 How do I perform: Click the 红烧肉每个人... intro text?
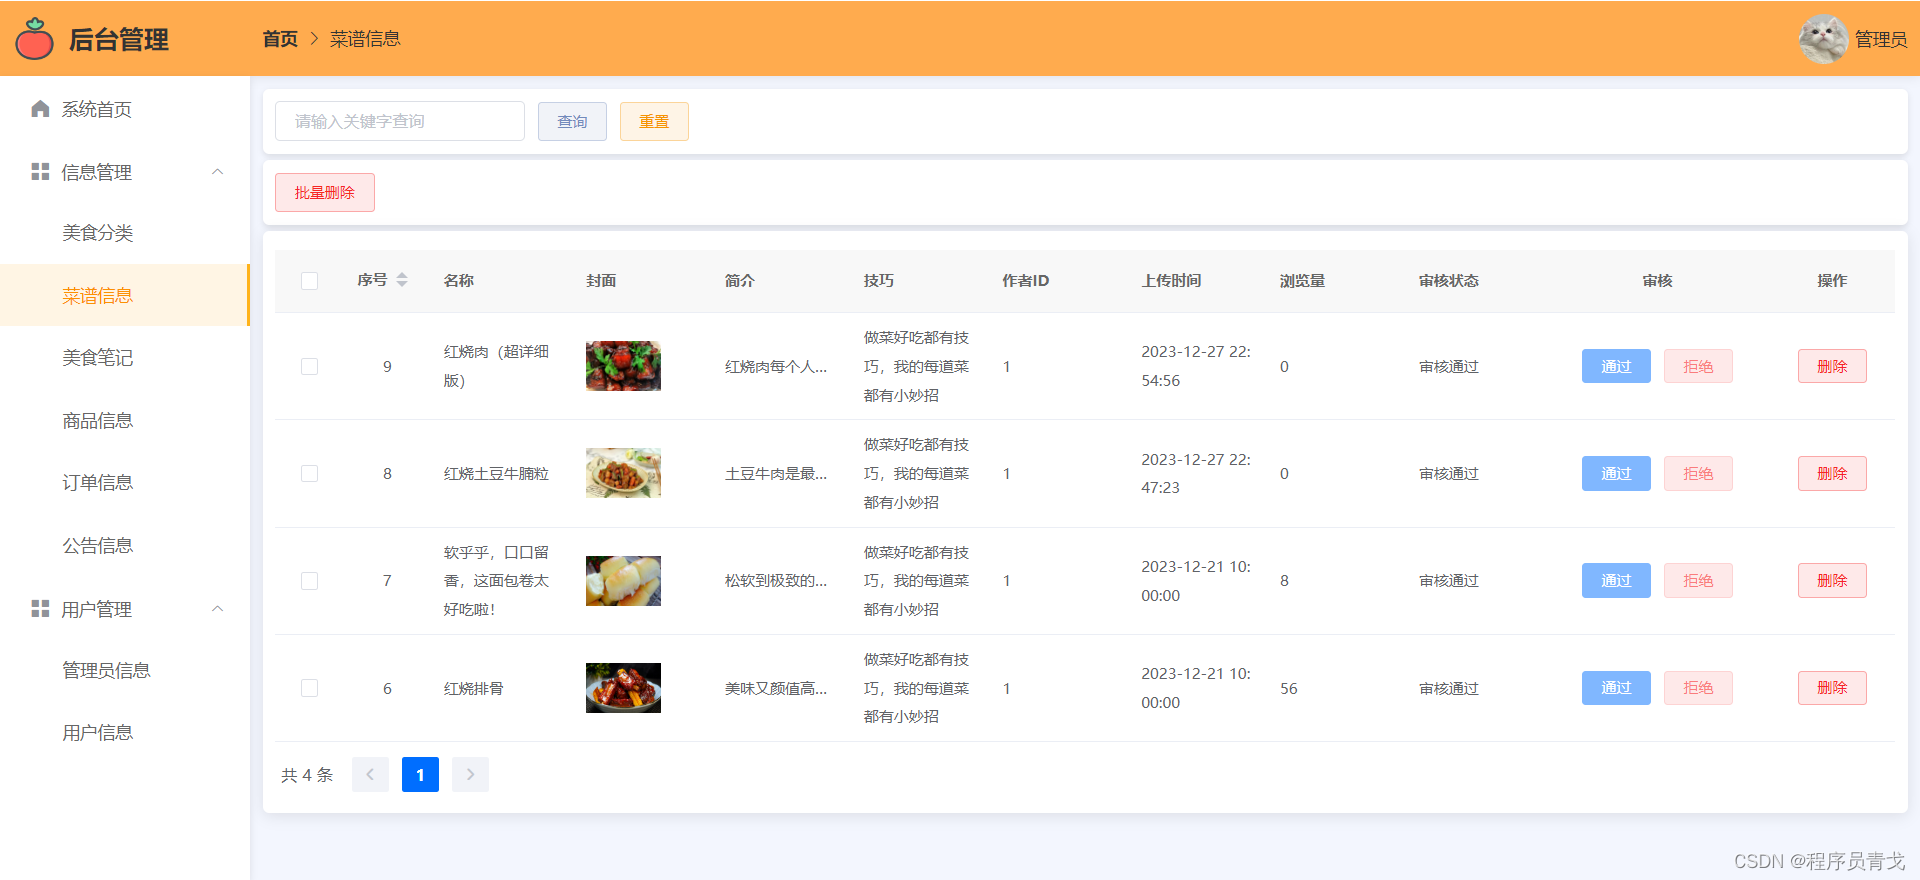tap(776, 367)
